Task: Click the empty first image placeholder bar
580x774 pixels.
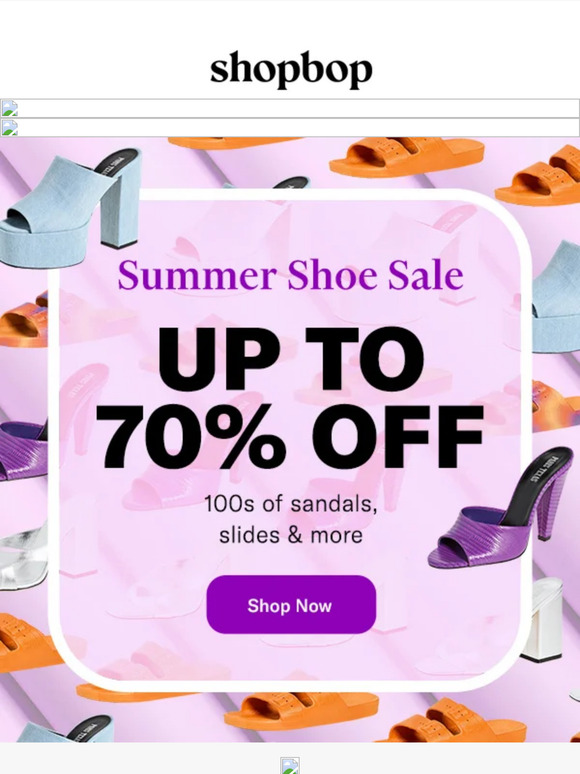Action: click(290, 109)
